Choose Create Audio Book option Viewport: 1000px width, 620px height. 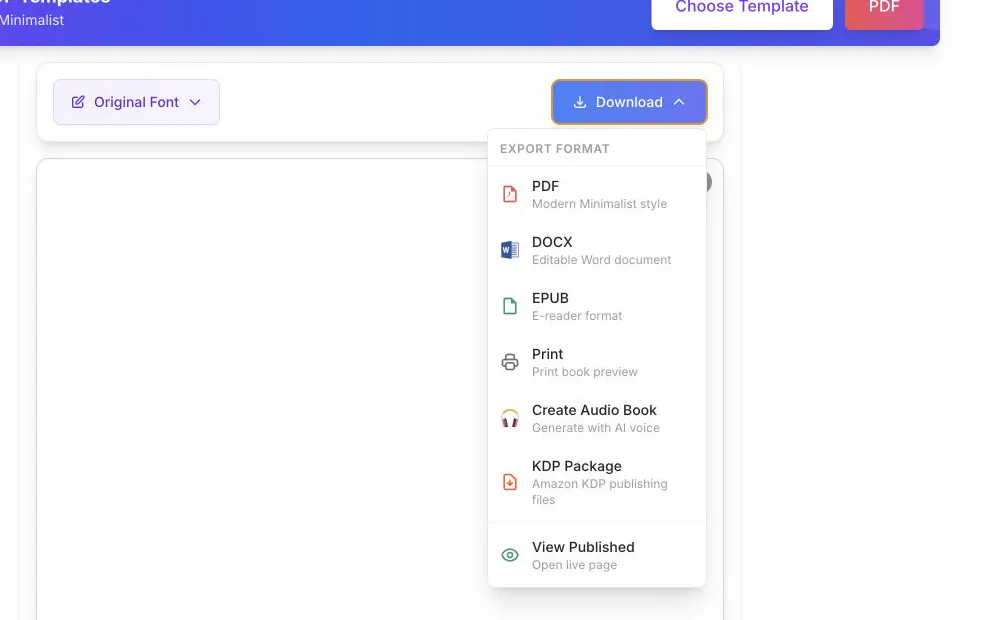tap(597, 418)
